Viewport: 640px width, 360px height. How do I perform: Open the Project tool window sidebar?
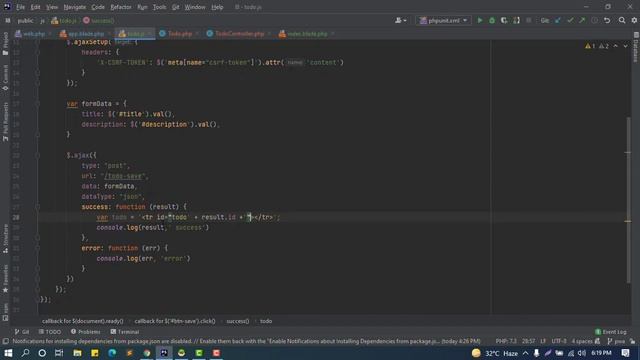pyautogui.click(x=5, y=44)
